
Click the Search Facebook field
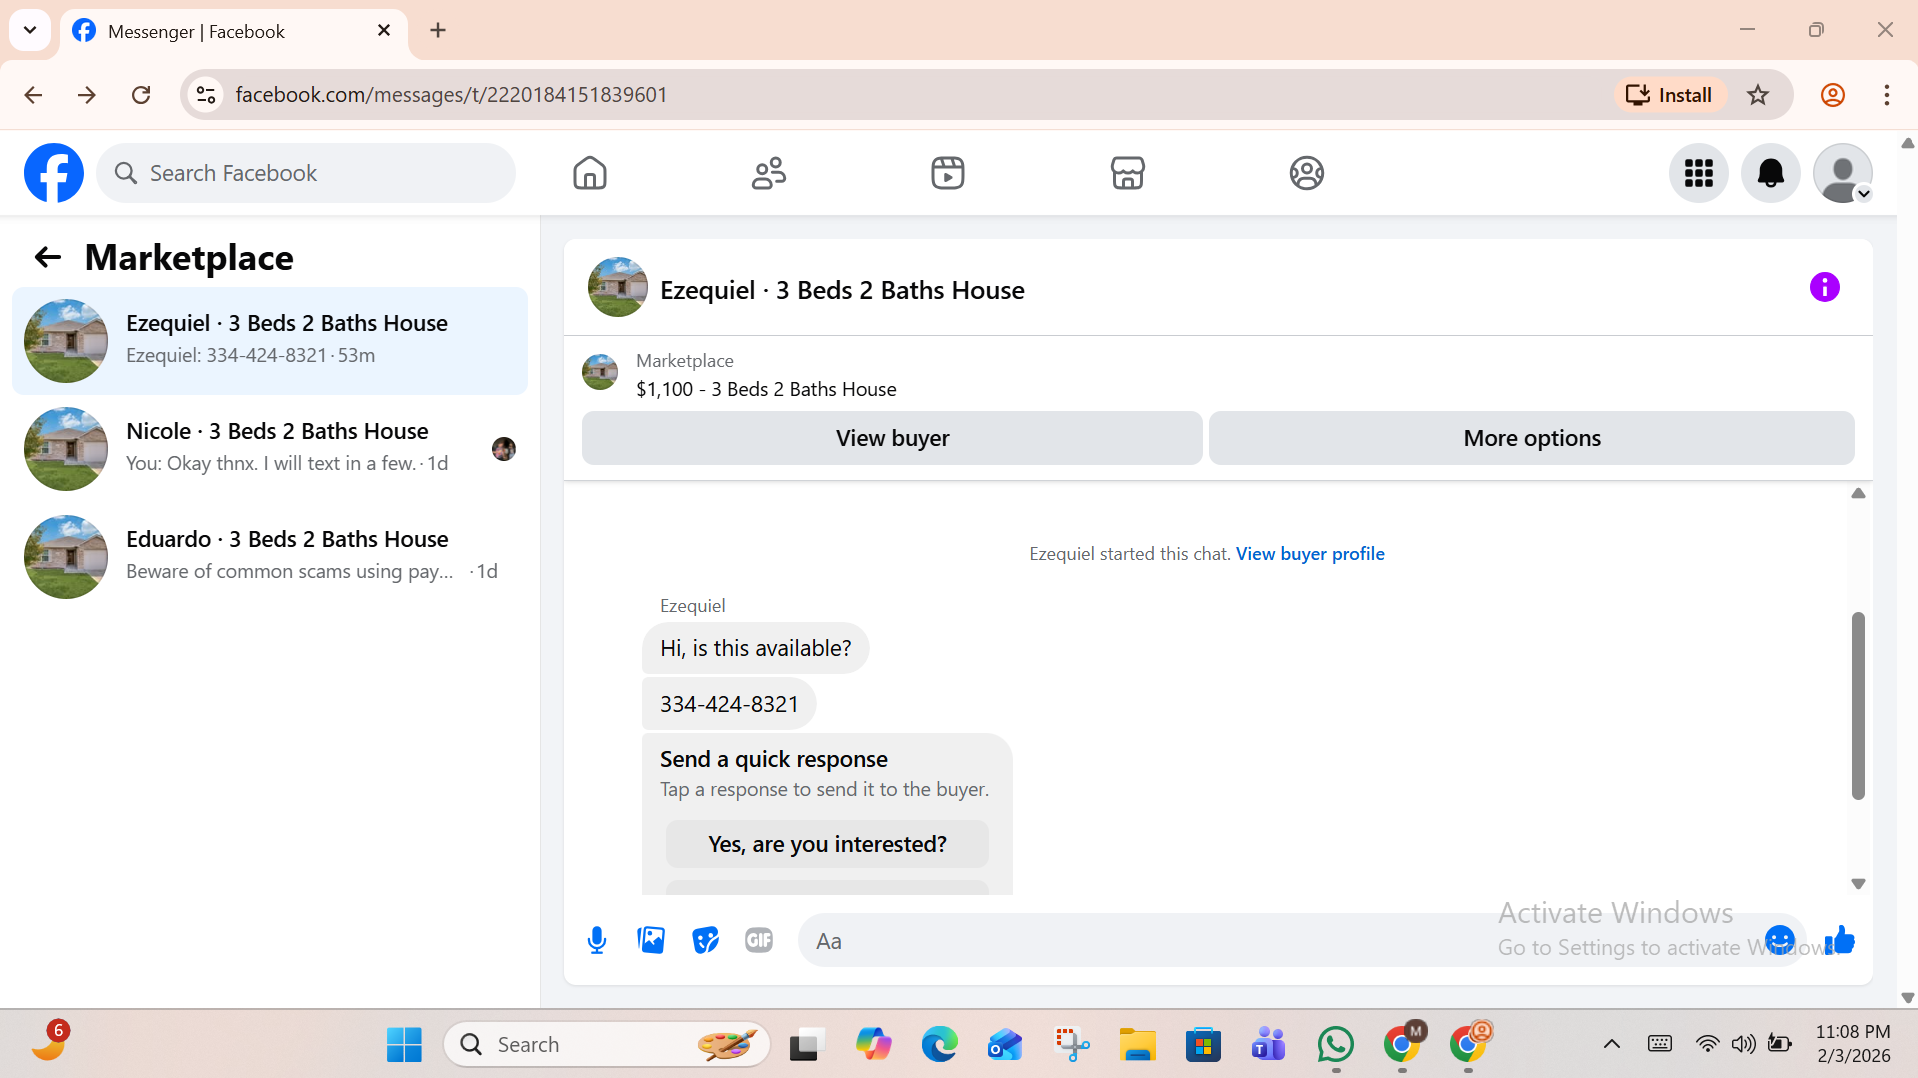(x=306, y=173)
